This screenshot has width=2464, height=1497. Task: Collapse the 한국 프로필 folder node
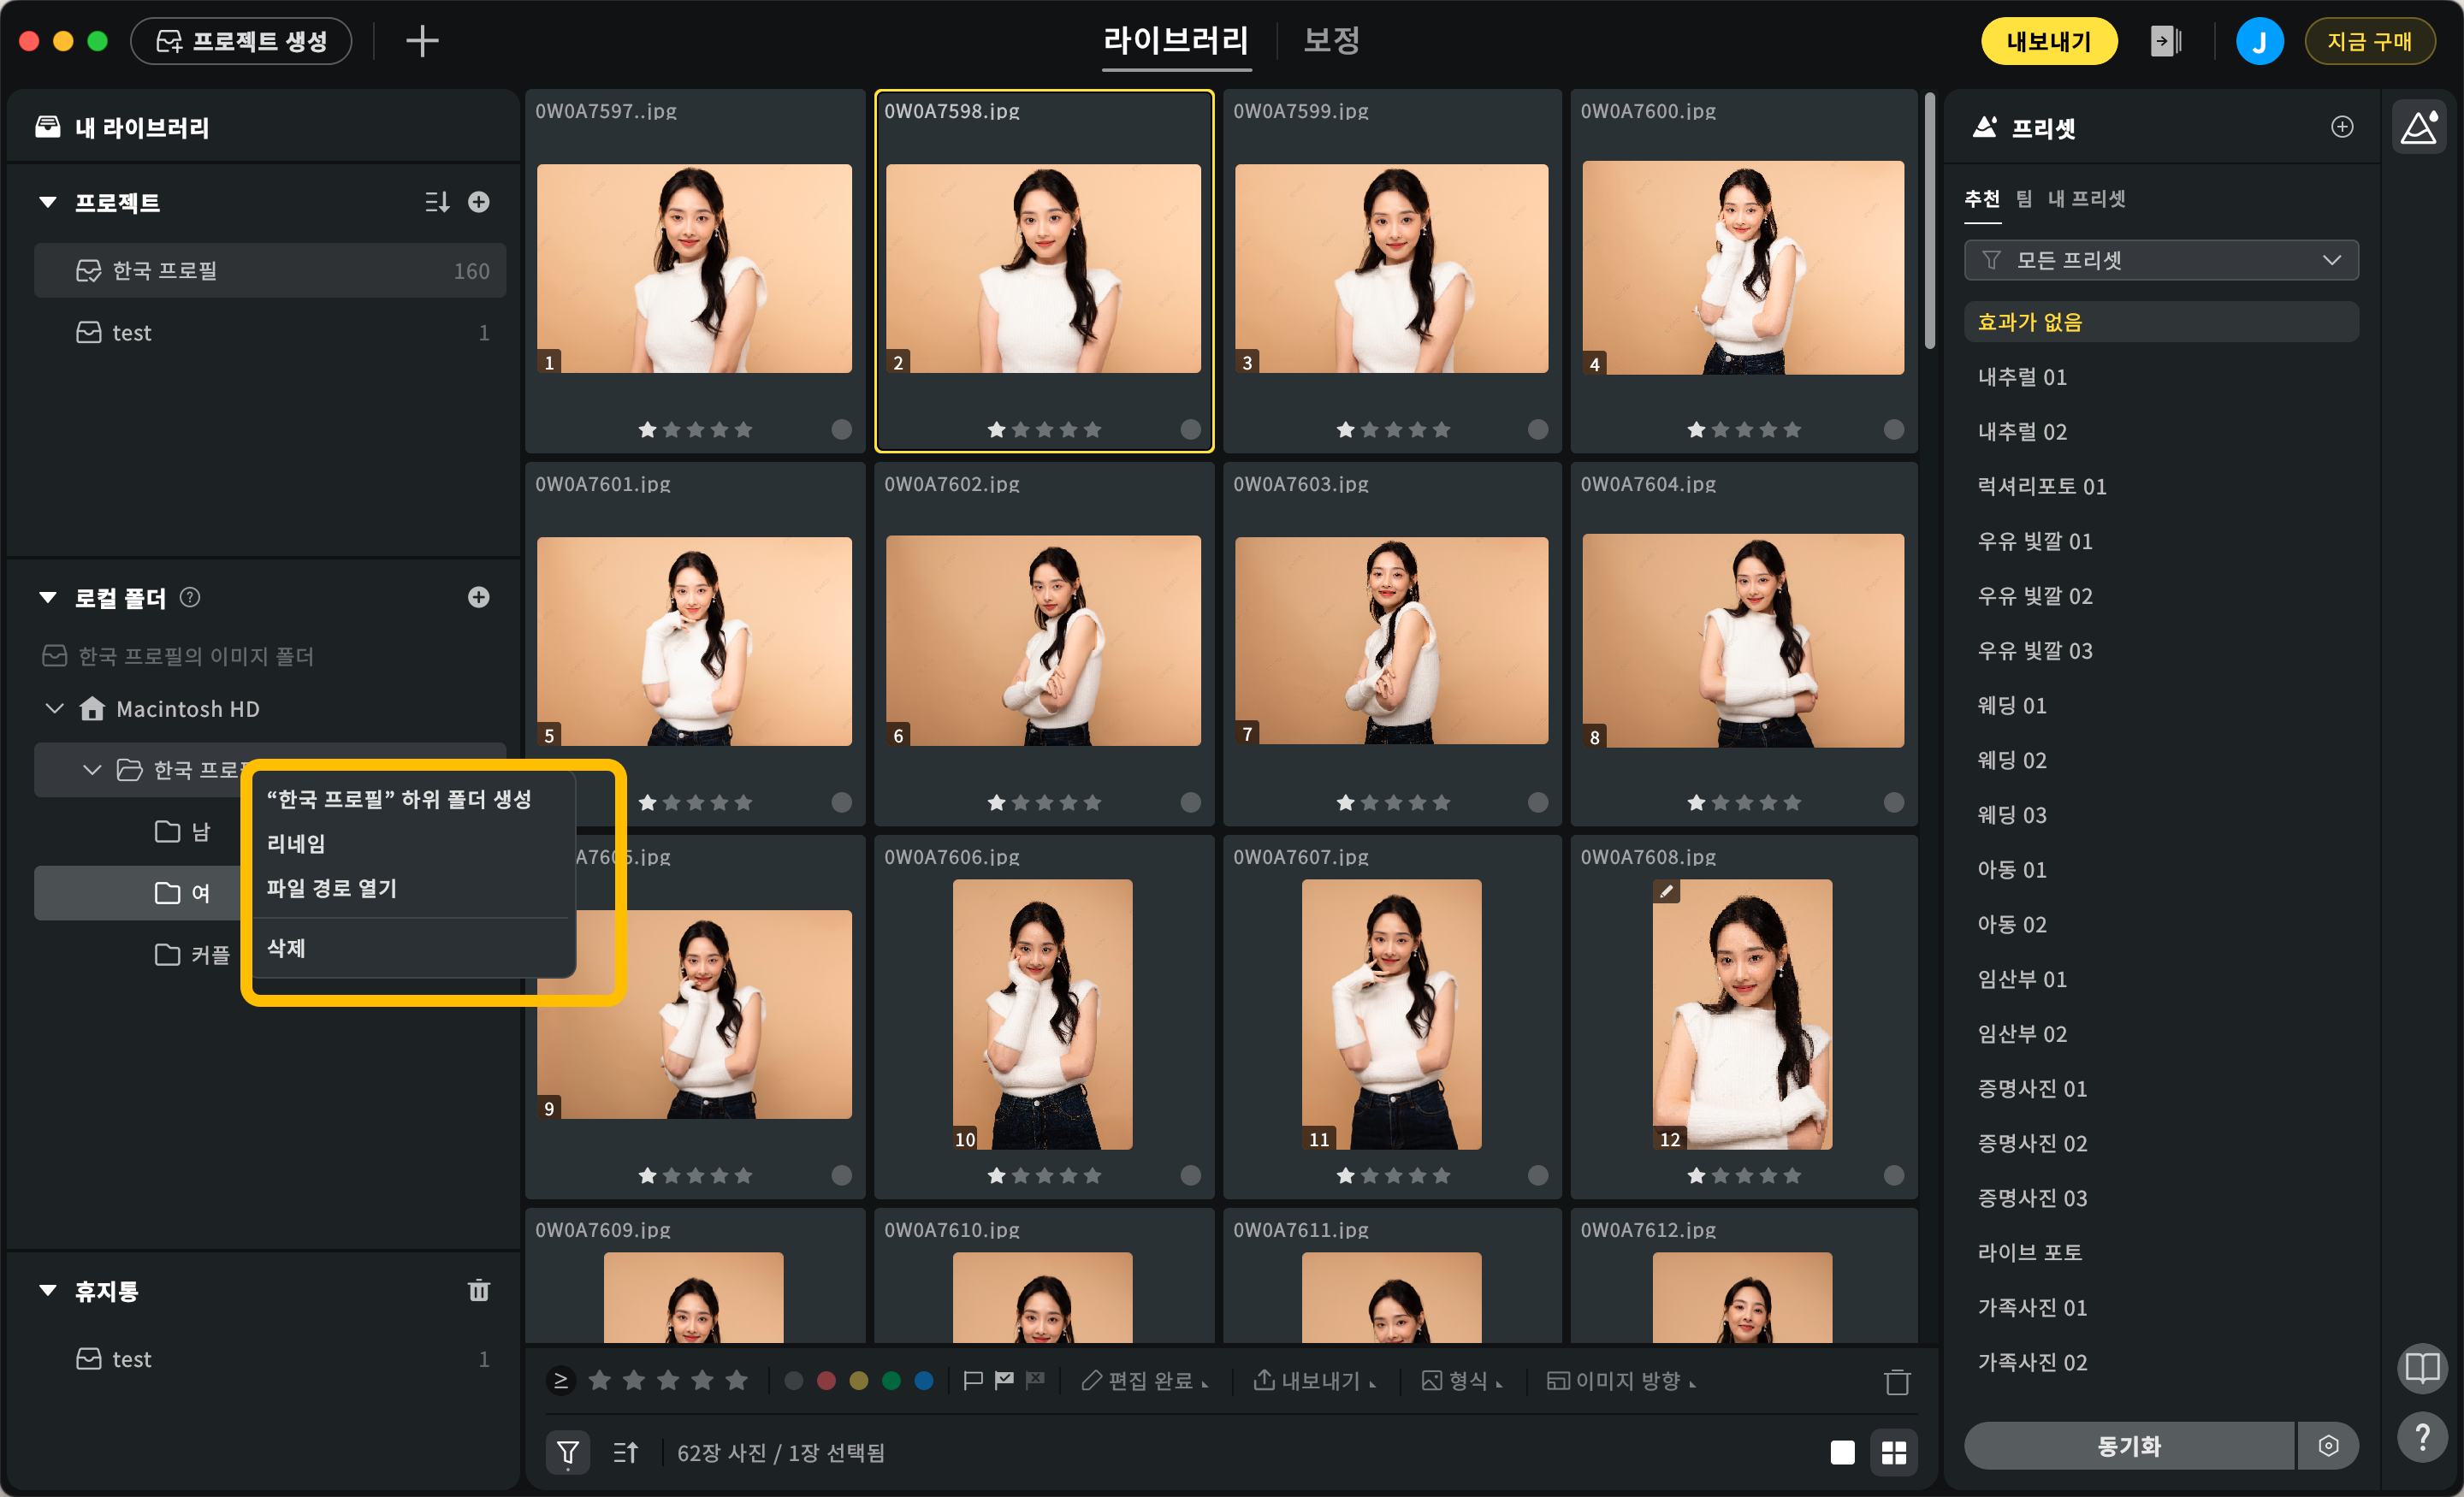[x=92, y=770]
